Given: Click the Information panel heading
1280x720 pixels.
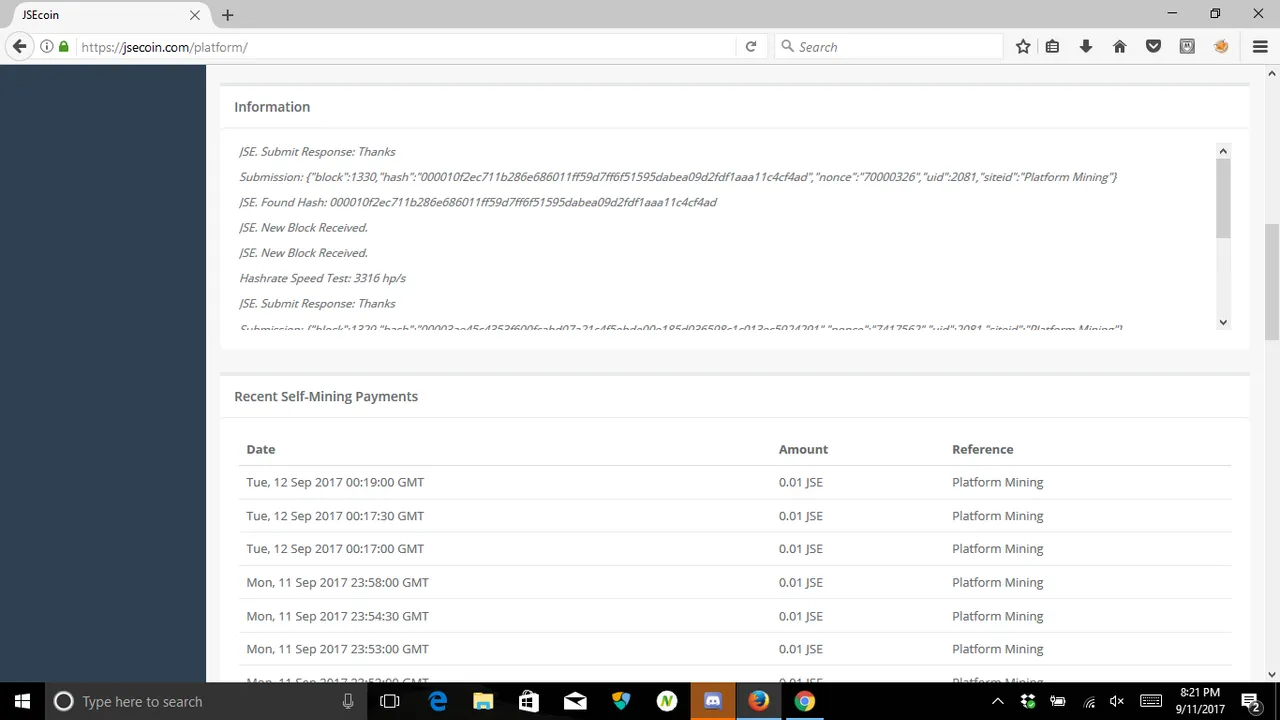Looking at the screenshot, I should pyautogui.click(x=272, y=107).
